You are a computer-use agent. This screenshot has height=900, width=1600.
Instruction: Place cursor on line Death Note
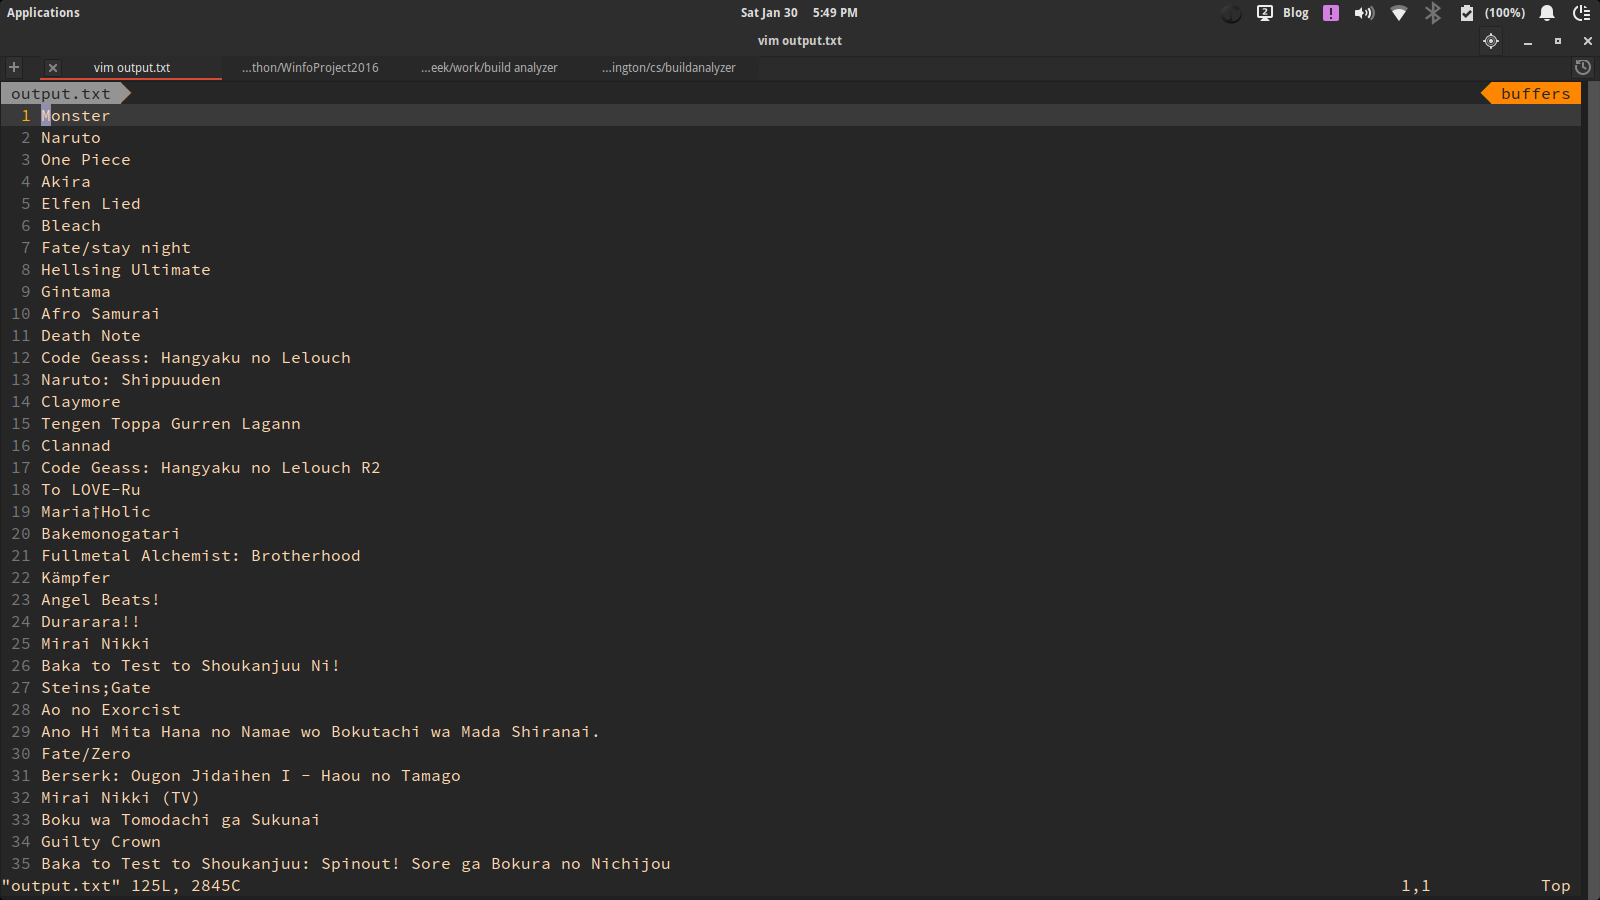91,336
